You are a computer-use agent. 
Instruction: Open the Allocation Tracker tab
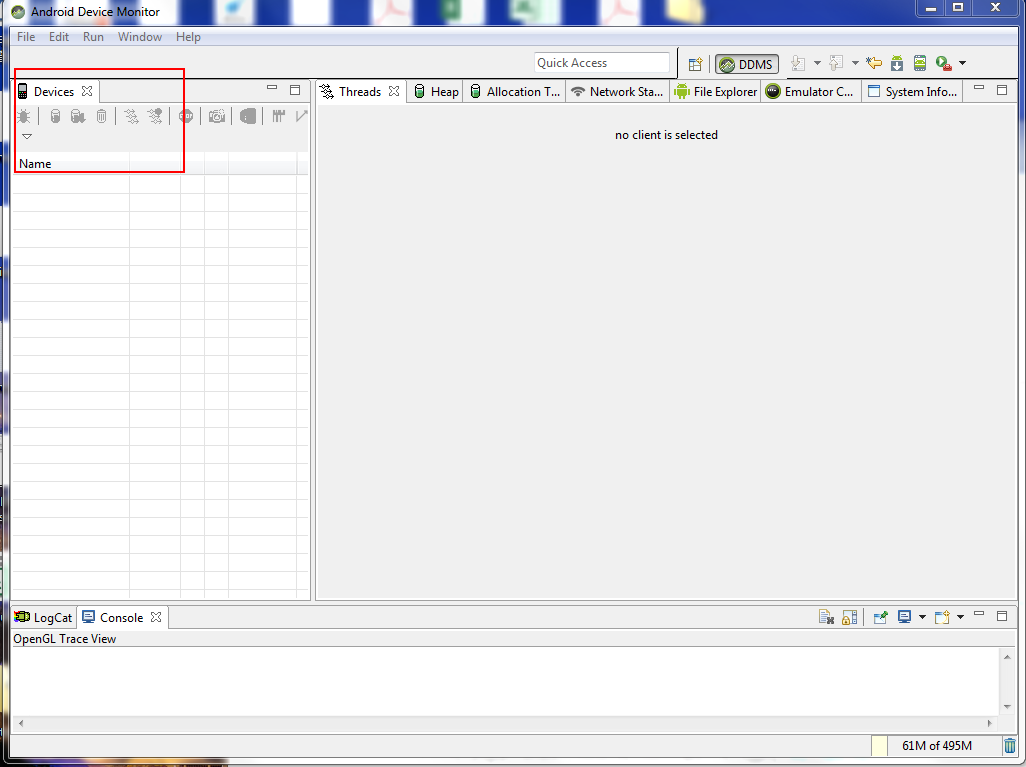(x=515, y=92)
